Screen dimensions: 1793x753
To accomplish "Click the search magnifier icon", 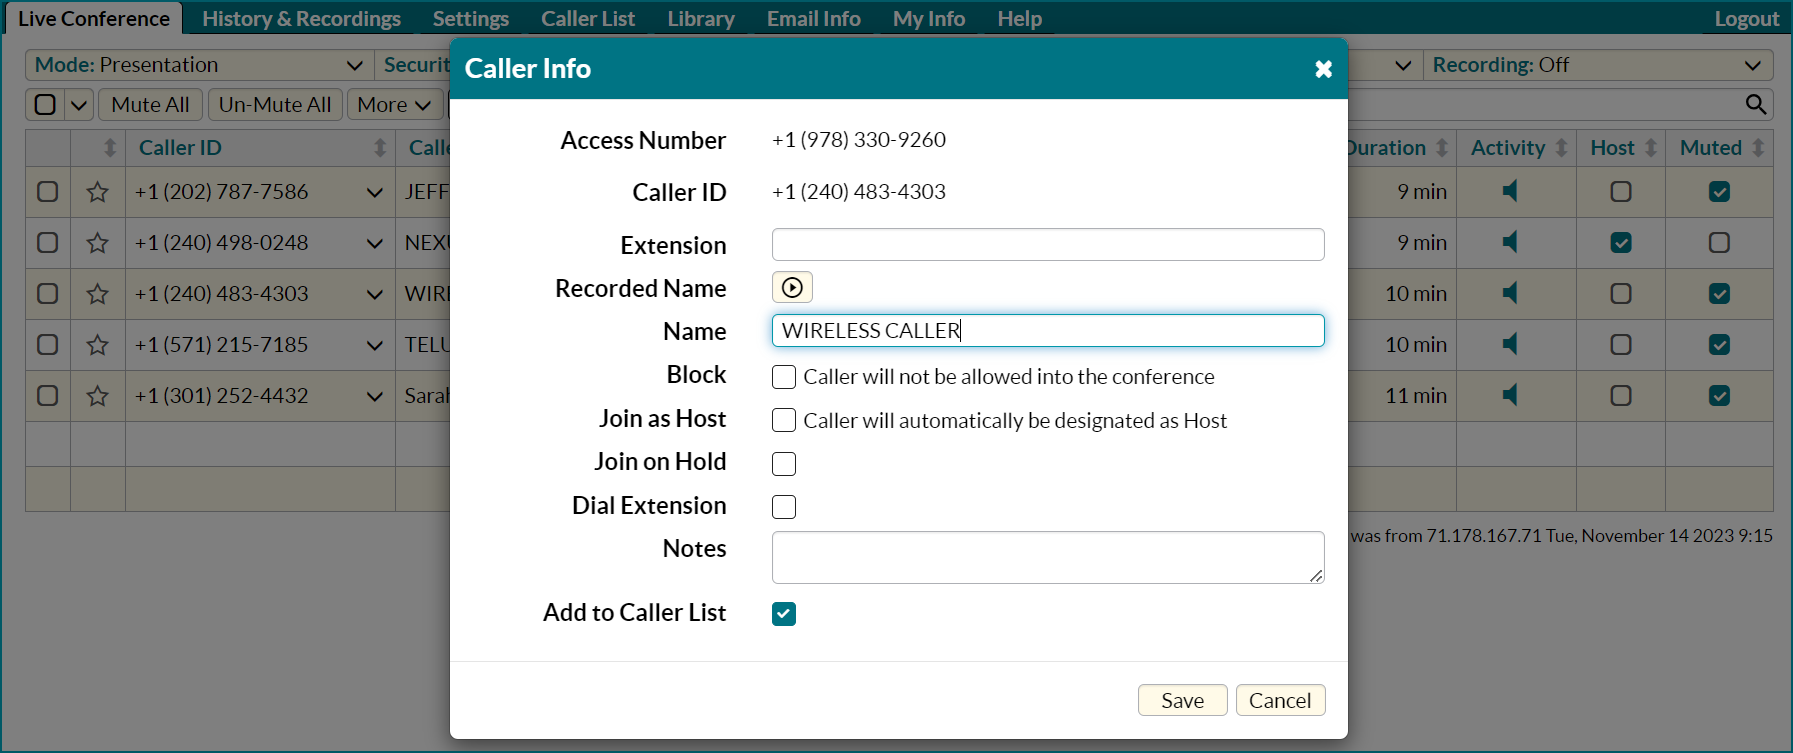I will [x=1755, y=104].
